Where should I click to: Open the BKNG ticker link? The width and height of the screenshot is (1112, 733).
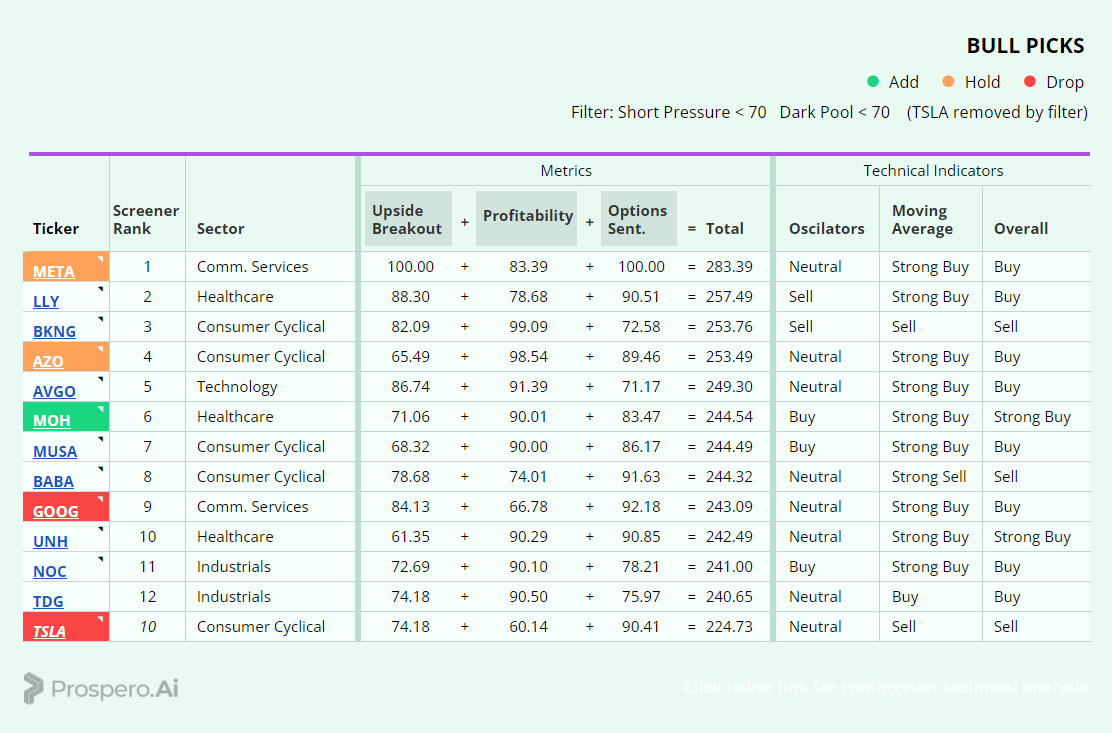(x=54, y=331)
